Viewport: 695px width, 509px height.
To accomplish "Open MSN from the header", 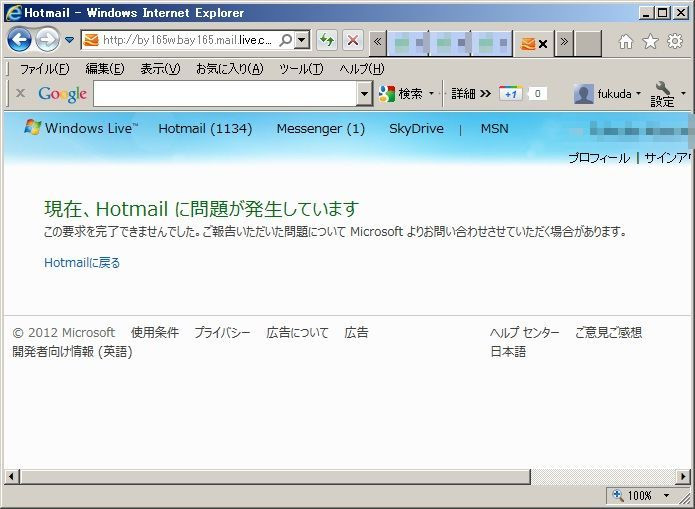I will point(495,129).
